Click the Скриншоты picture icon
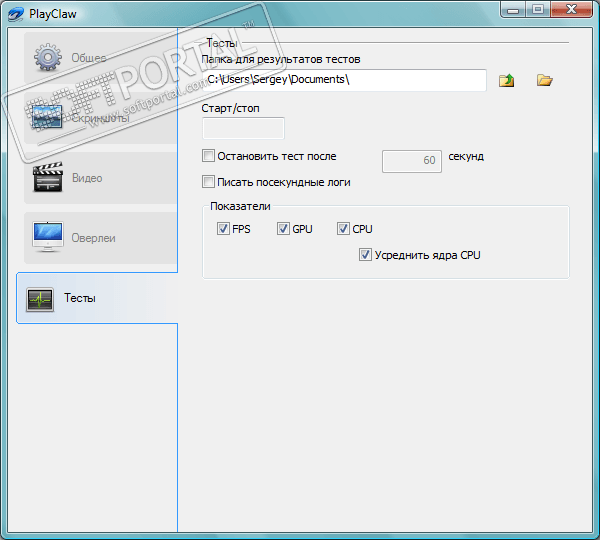 pyautogui.click(x=47, y=117)
